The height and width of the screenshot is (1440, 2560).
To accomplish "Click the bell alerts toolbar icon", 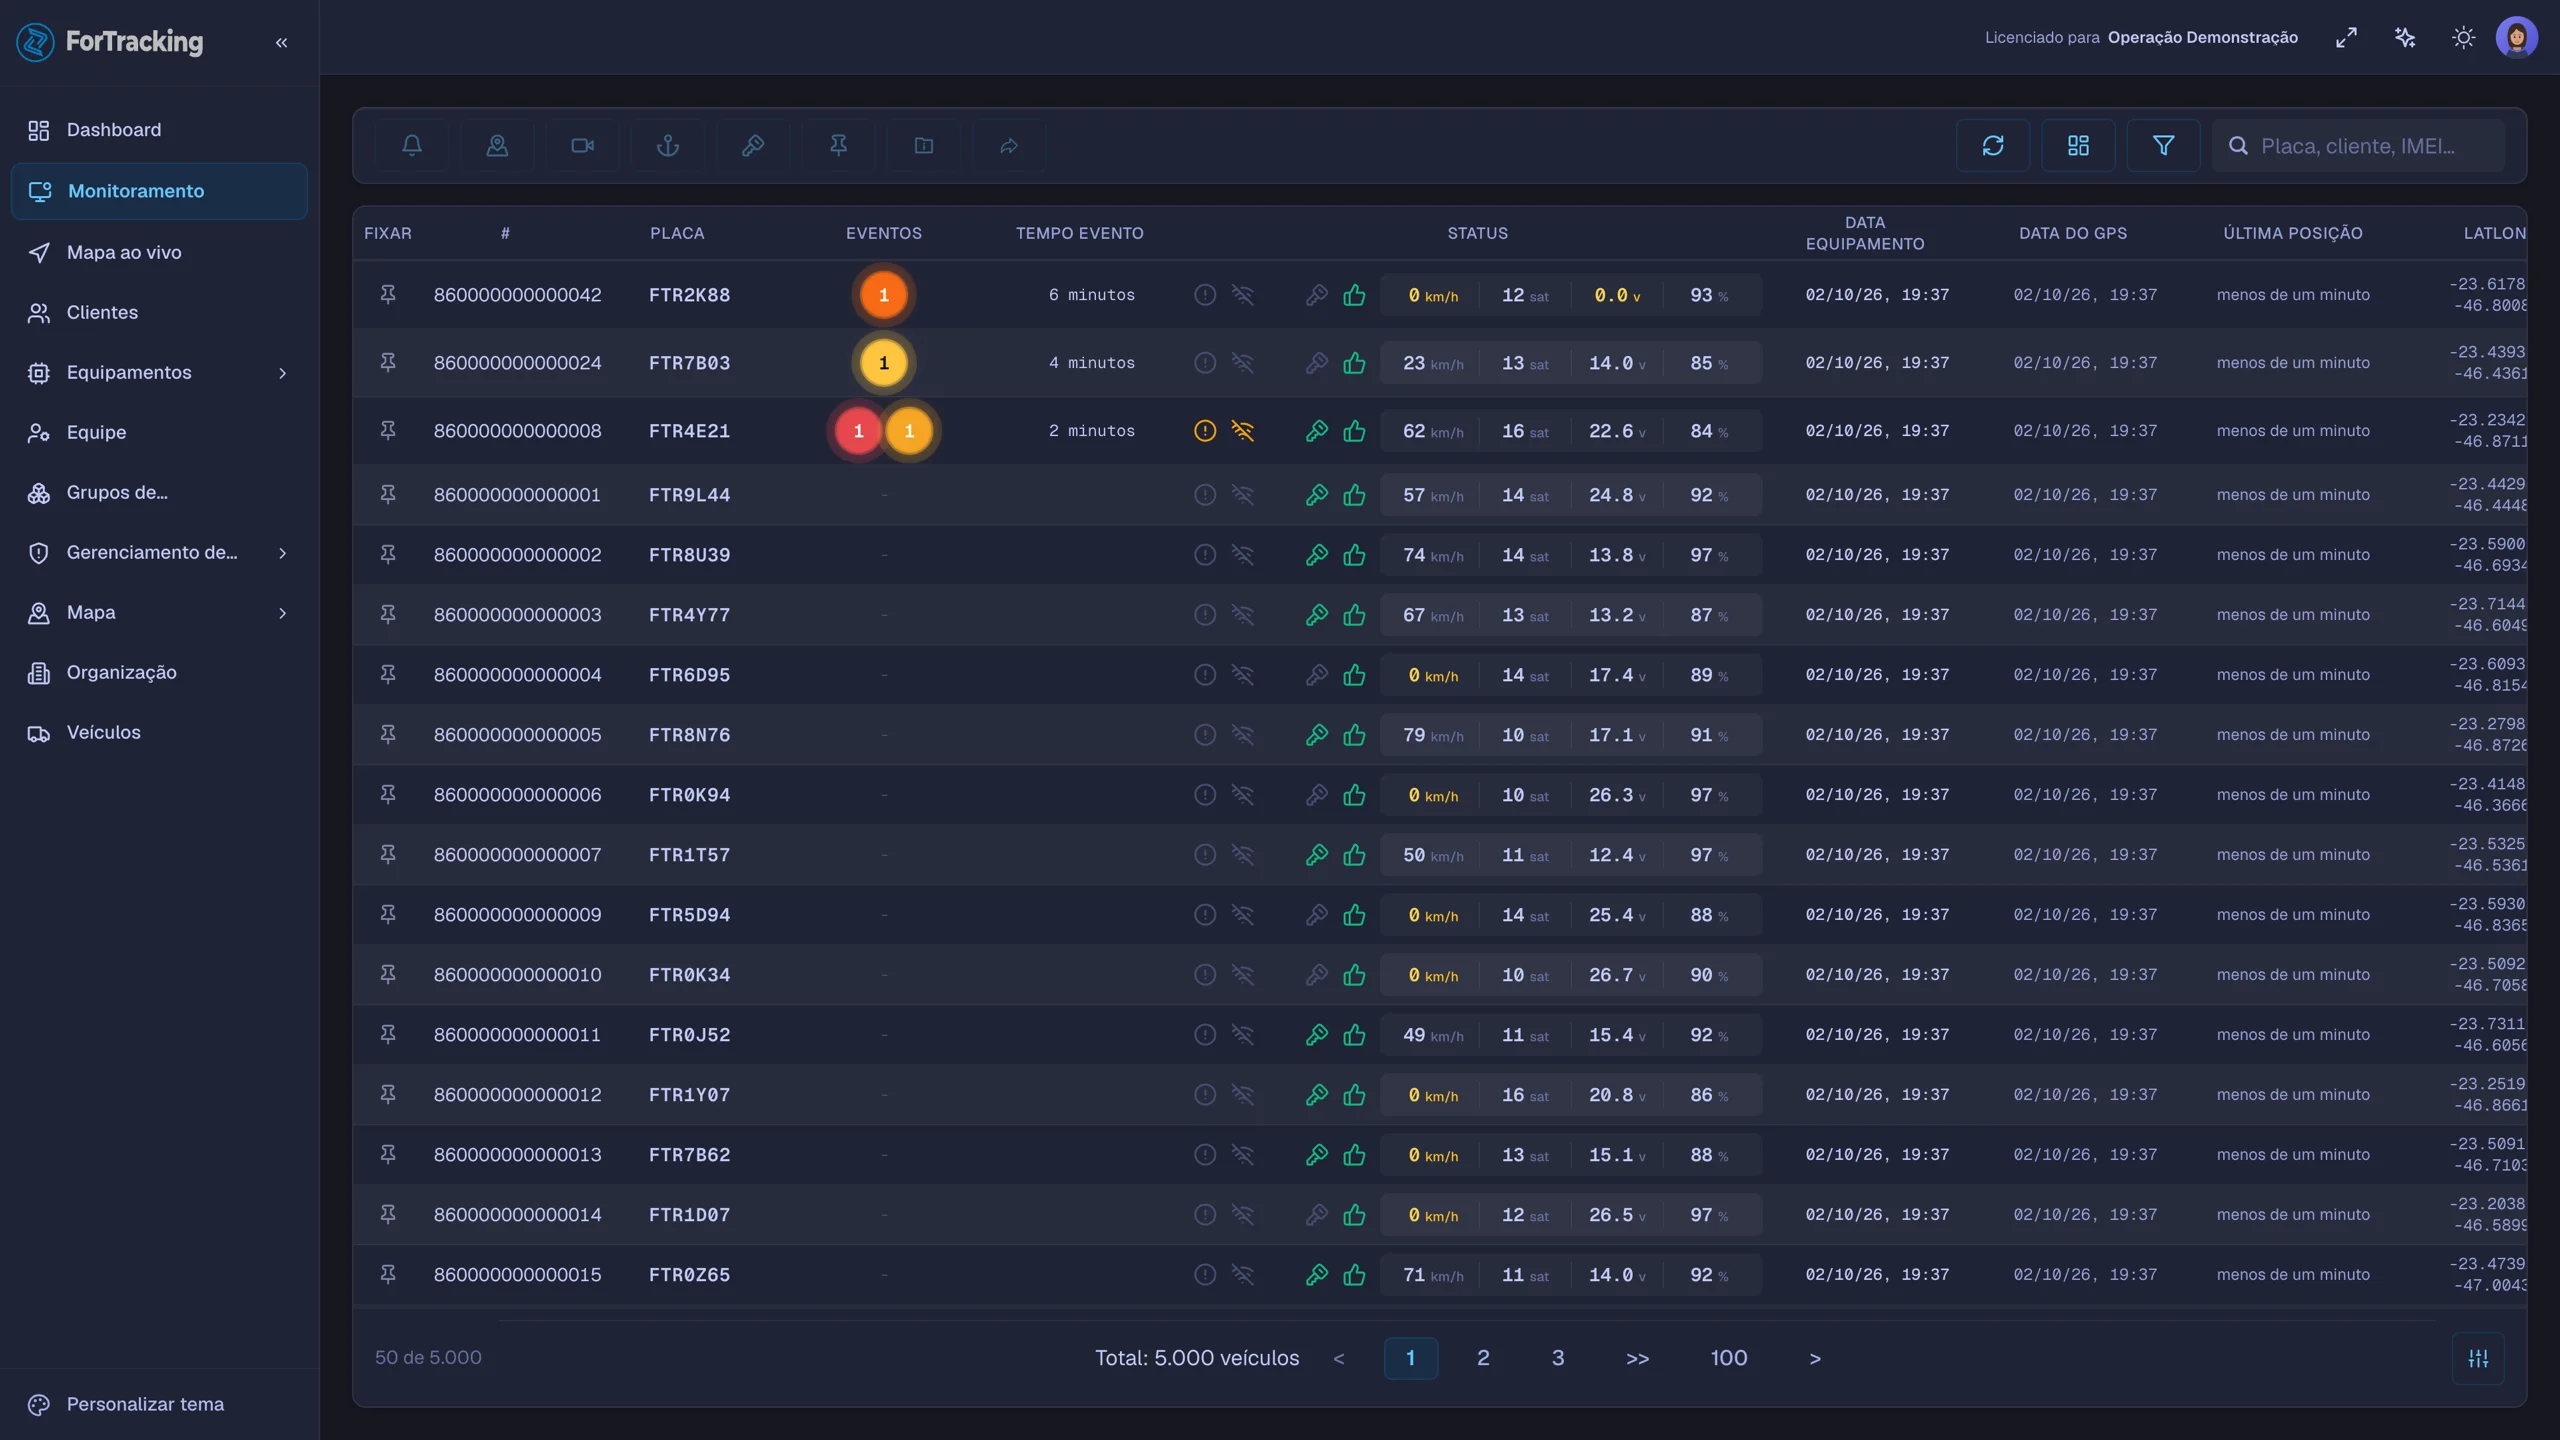I will (x=412, y=146).
